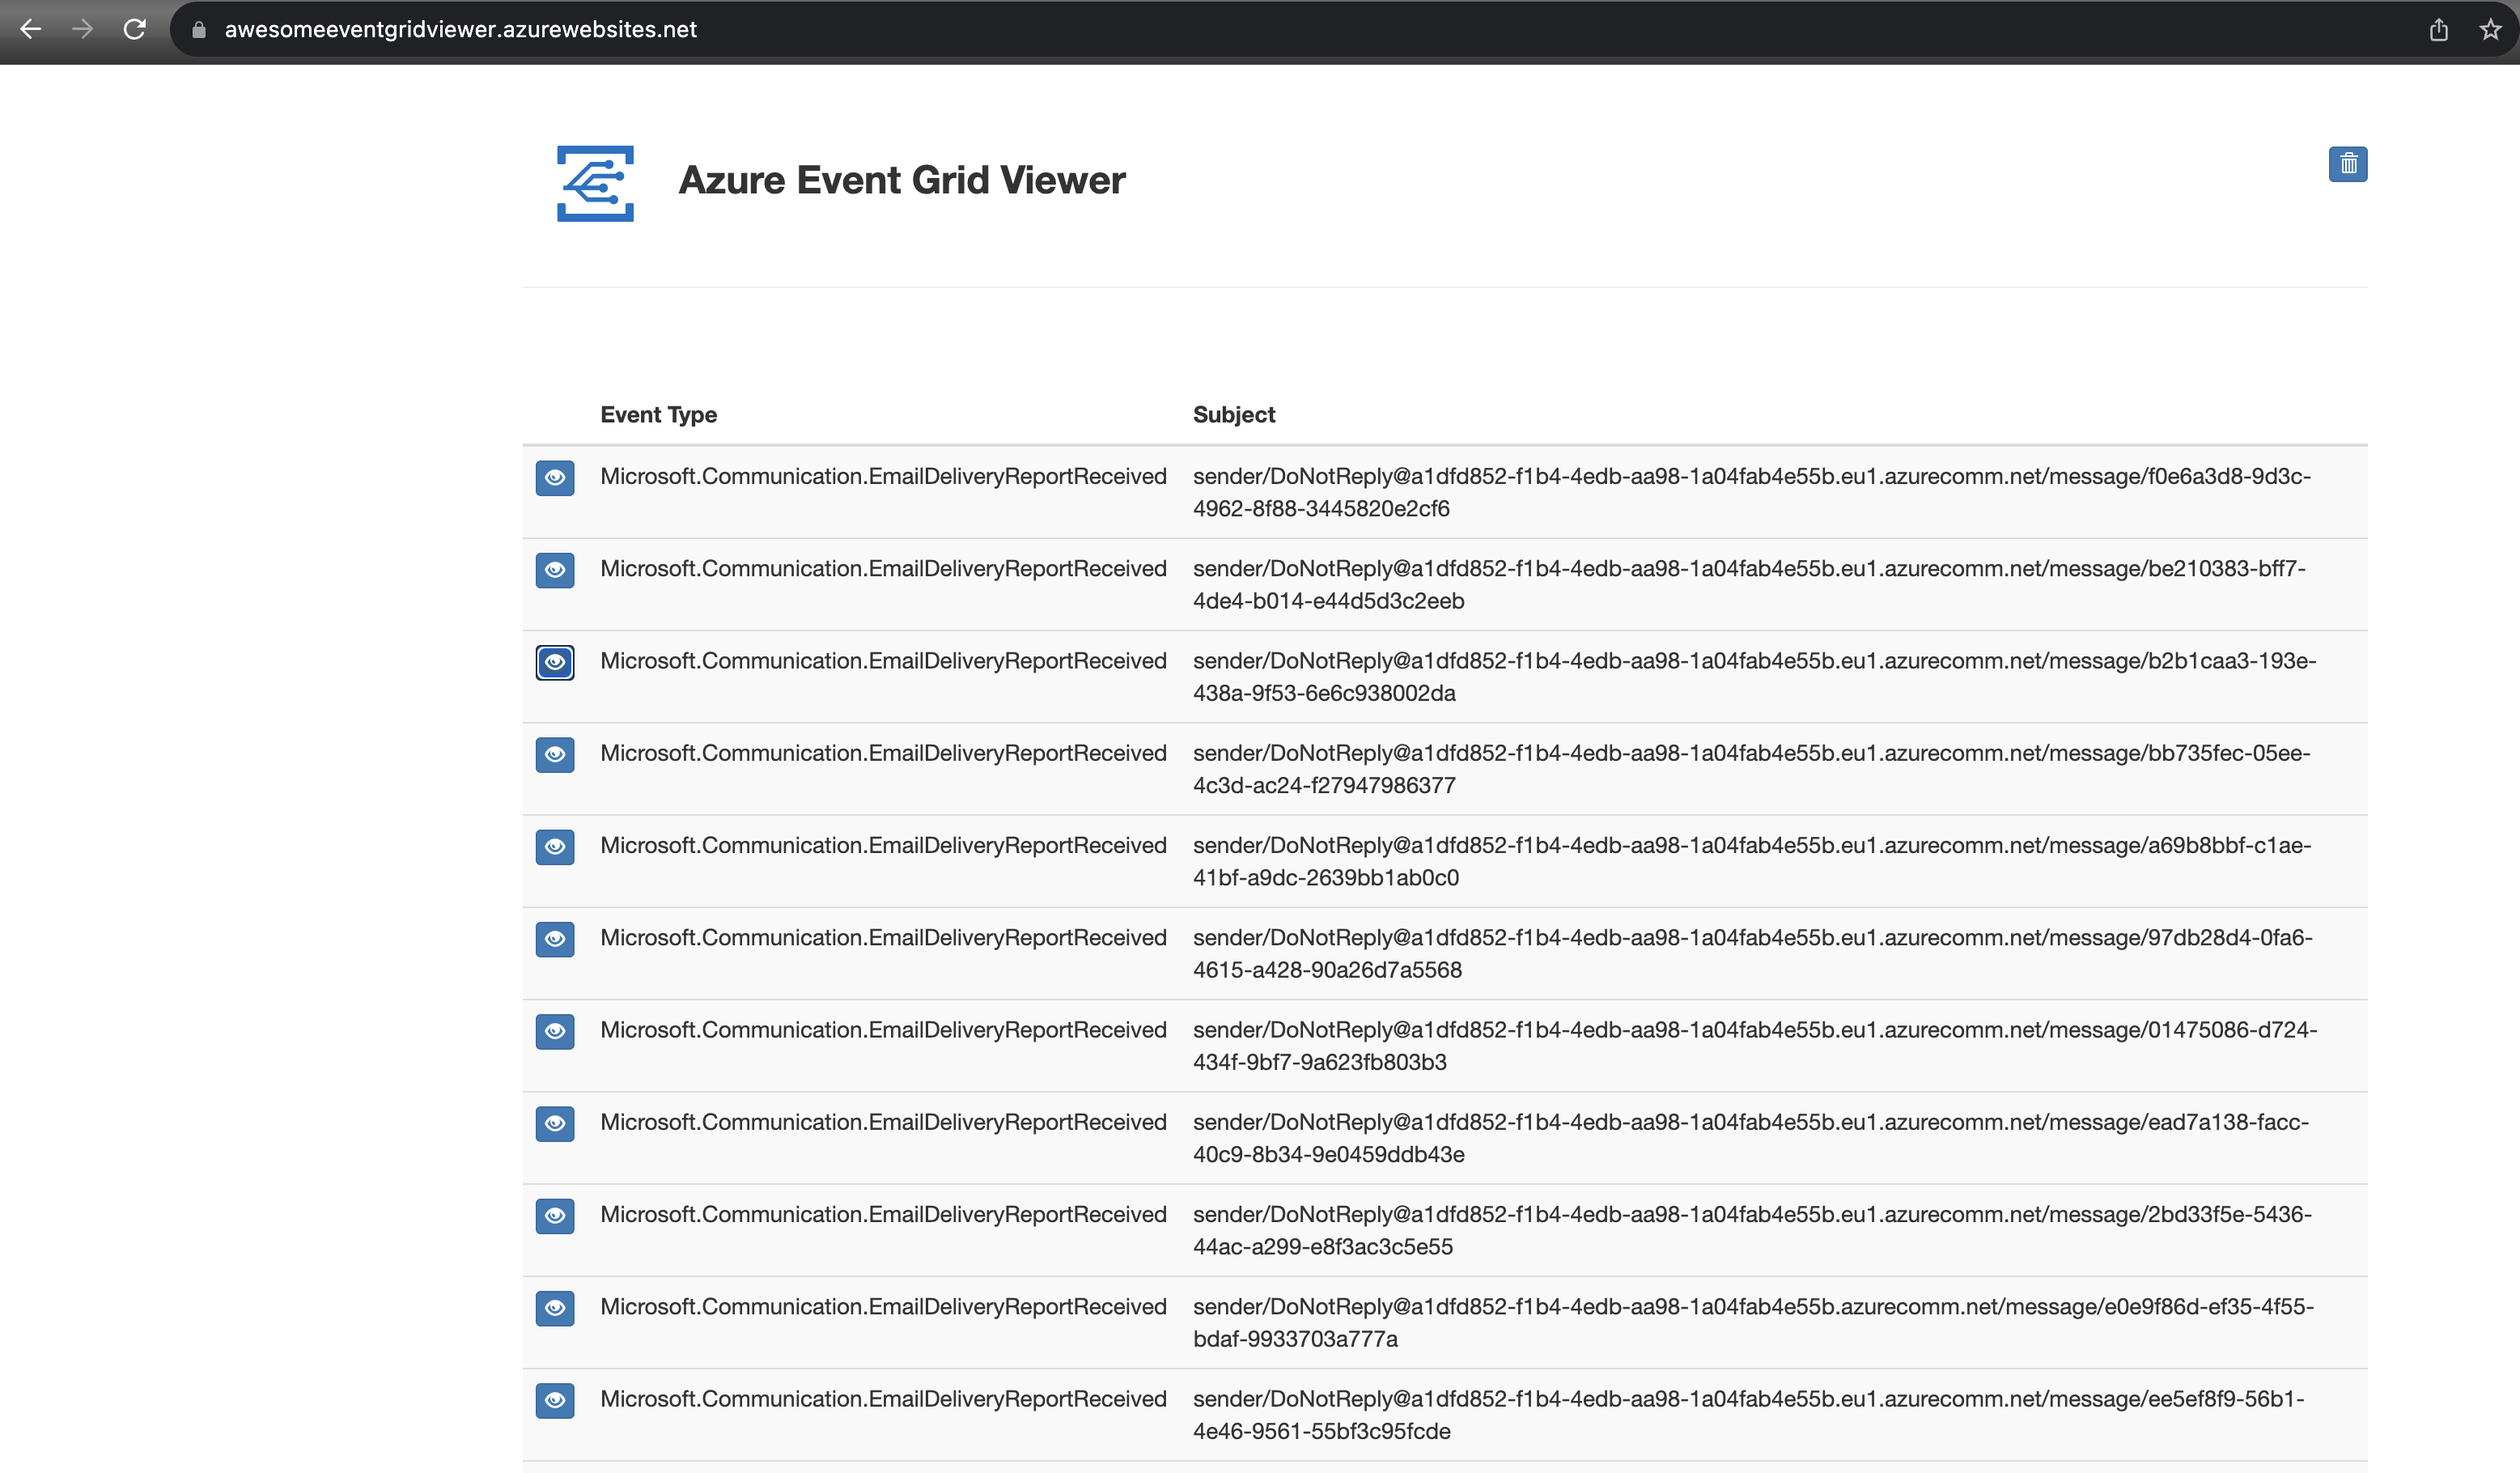The height and width of the screenshot is (1473, 2520).
Task: Click the browser forward arrow
Action: point(83,29)
